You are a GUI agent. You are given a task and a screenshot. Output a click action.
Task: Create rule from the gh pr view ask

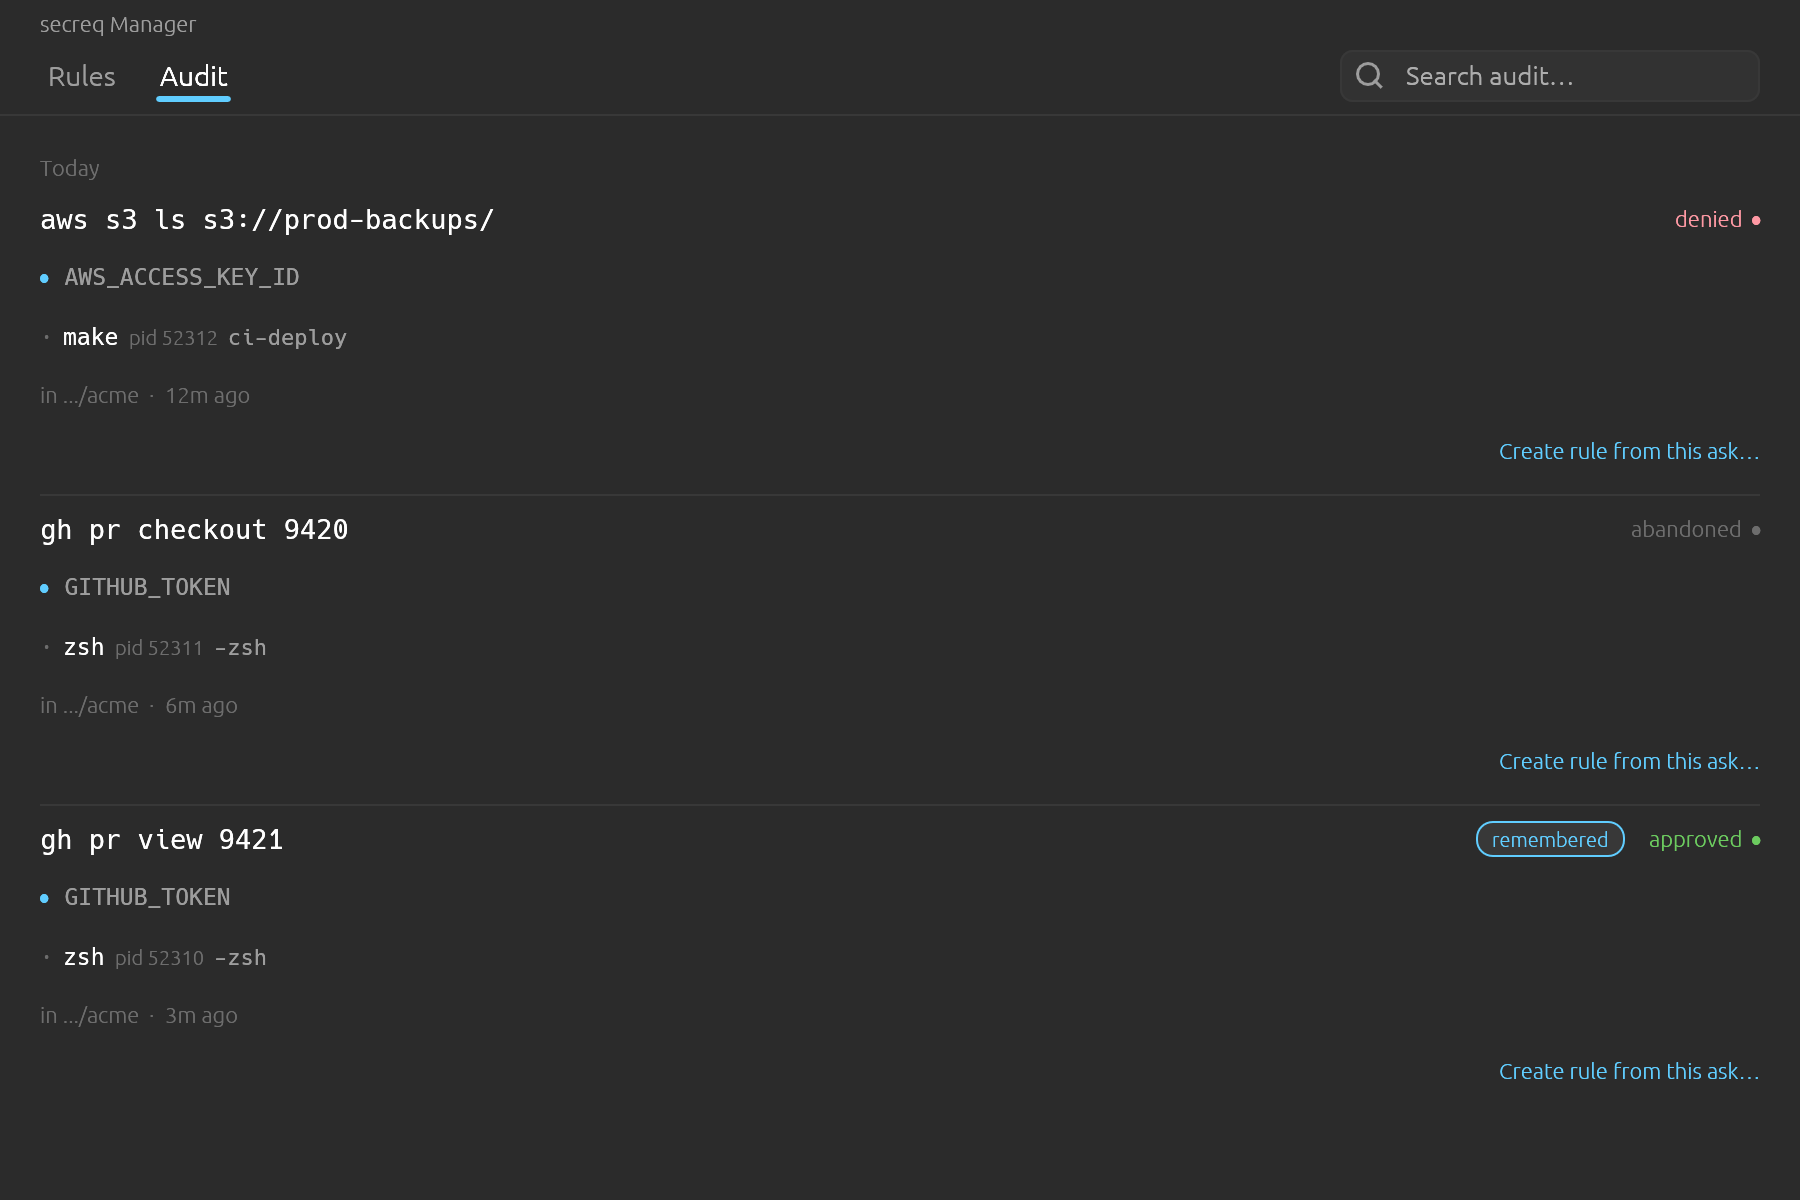click(1629, 1072)
